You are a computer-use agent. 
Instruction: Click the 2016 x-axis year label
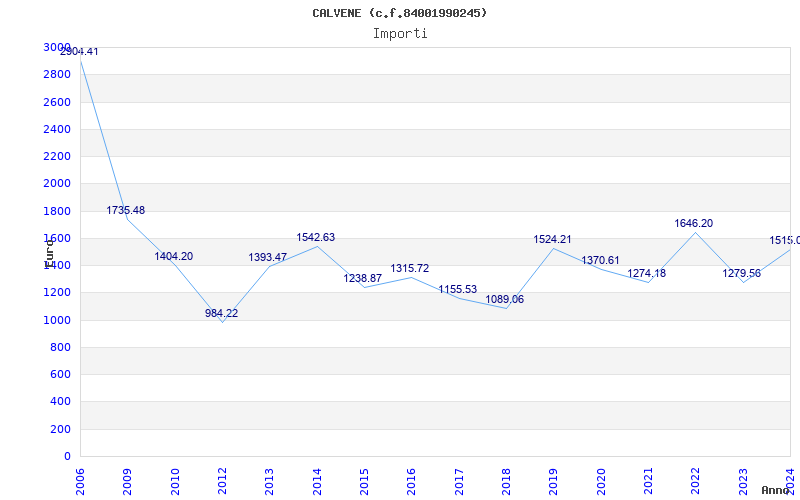412,482
